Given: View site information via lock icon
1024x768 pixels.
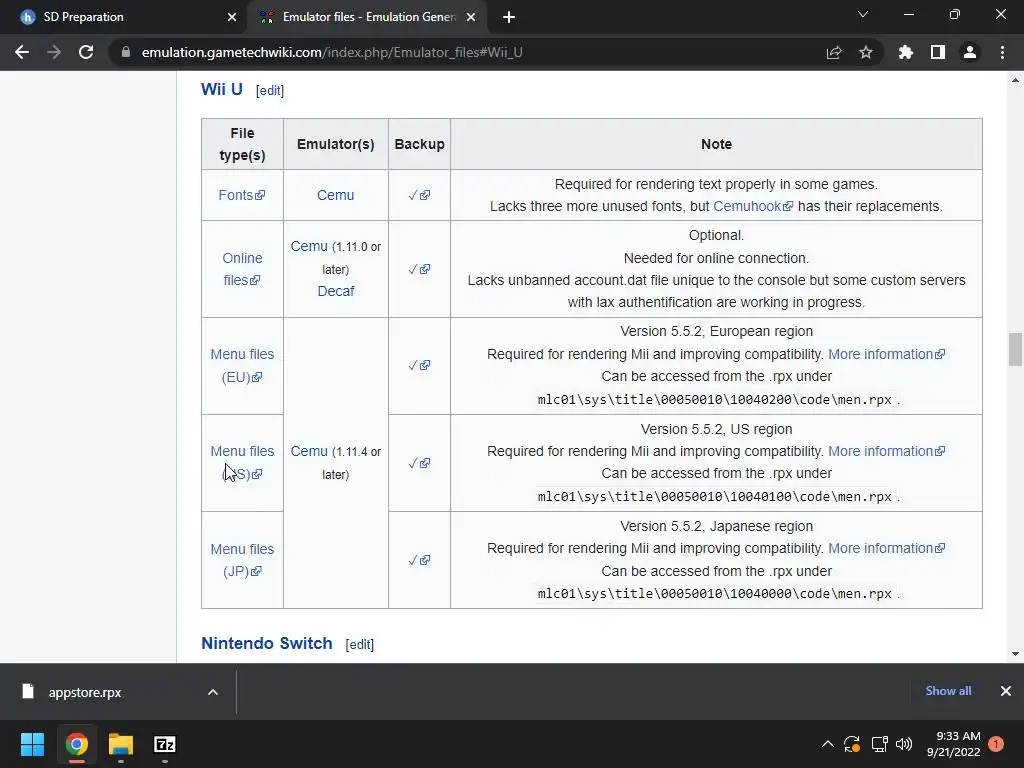Looking at the screenshot, I should [125, 52].
